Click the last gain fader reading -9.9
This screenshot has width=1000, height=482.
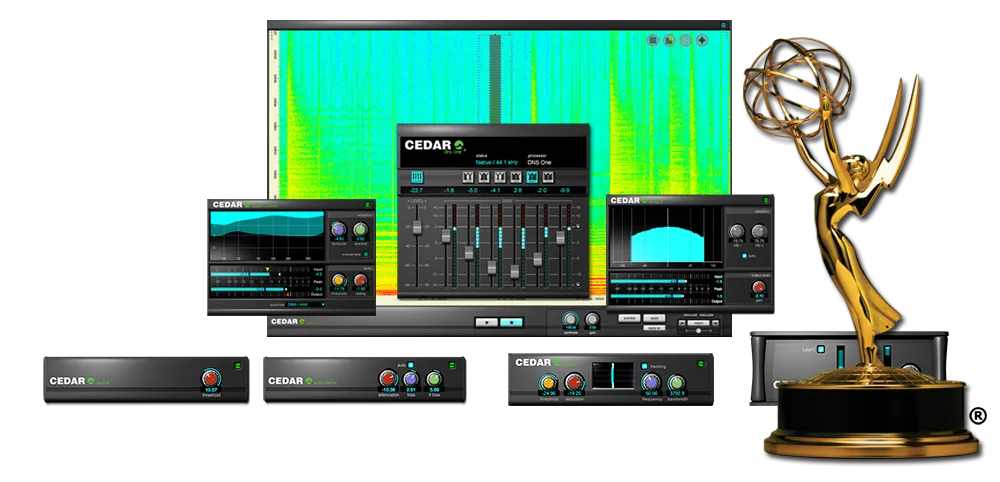click(x=561, y=237)
